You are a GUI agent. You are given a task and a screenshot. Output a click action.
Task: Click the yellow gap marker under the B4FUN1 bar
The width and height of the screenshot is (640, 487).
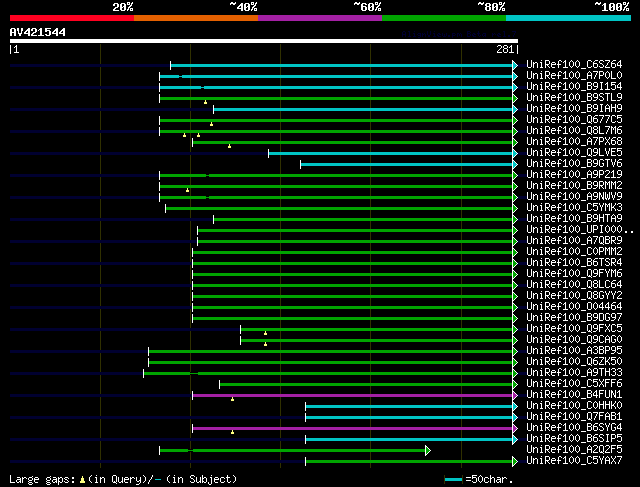pyautogui.click(x=232, y=399)
